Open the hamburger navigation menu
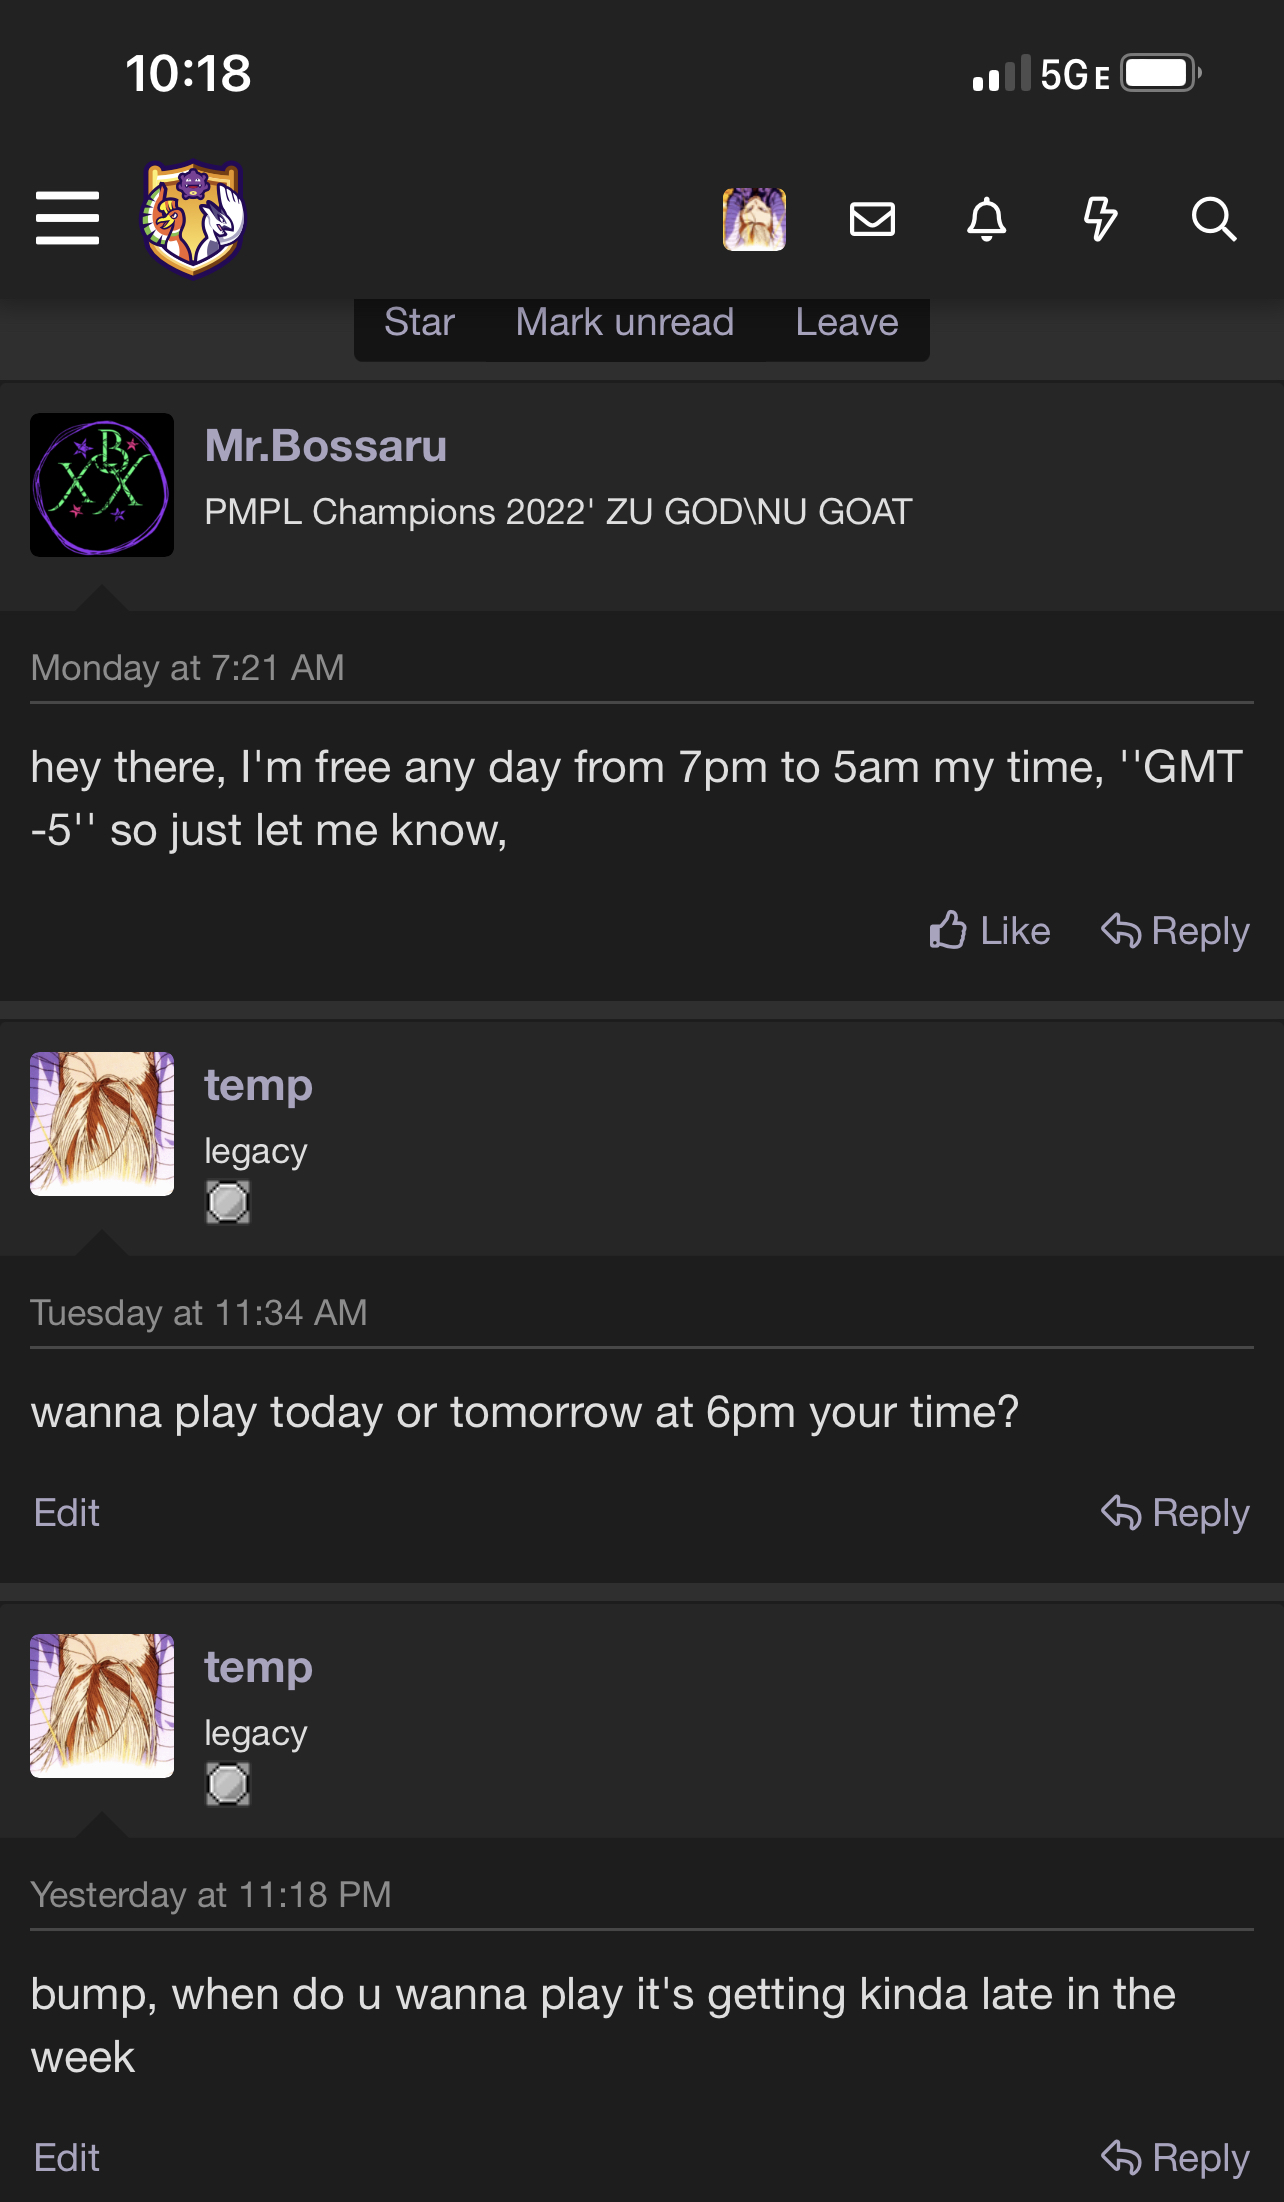Image resolution: width=1284 pixels, height=2202 pixels. [x=67, y=218]
